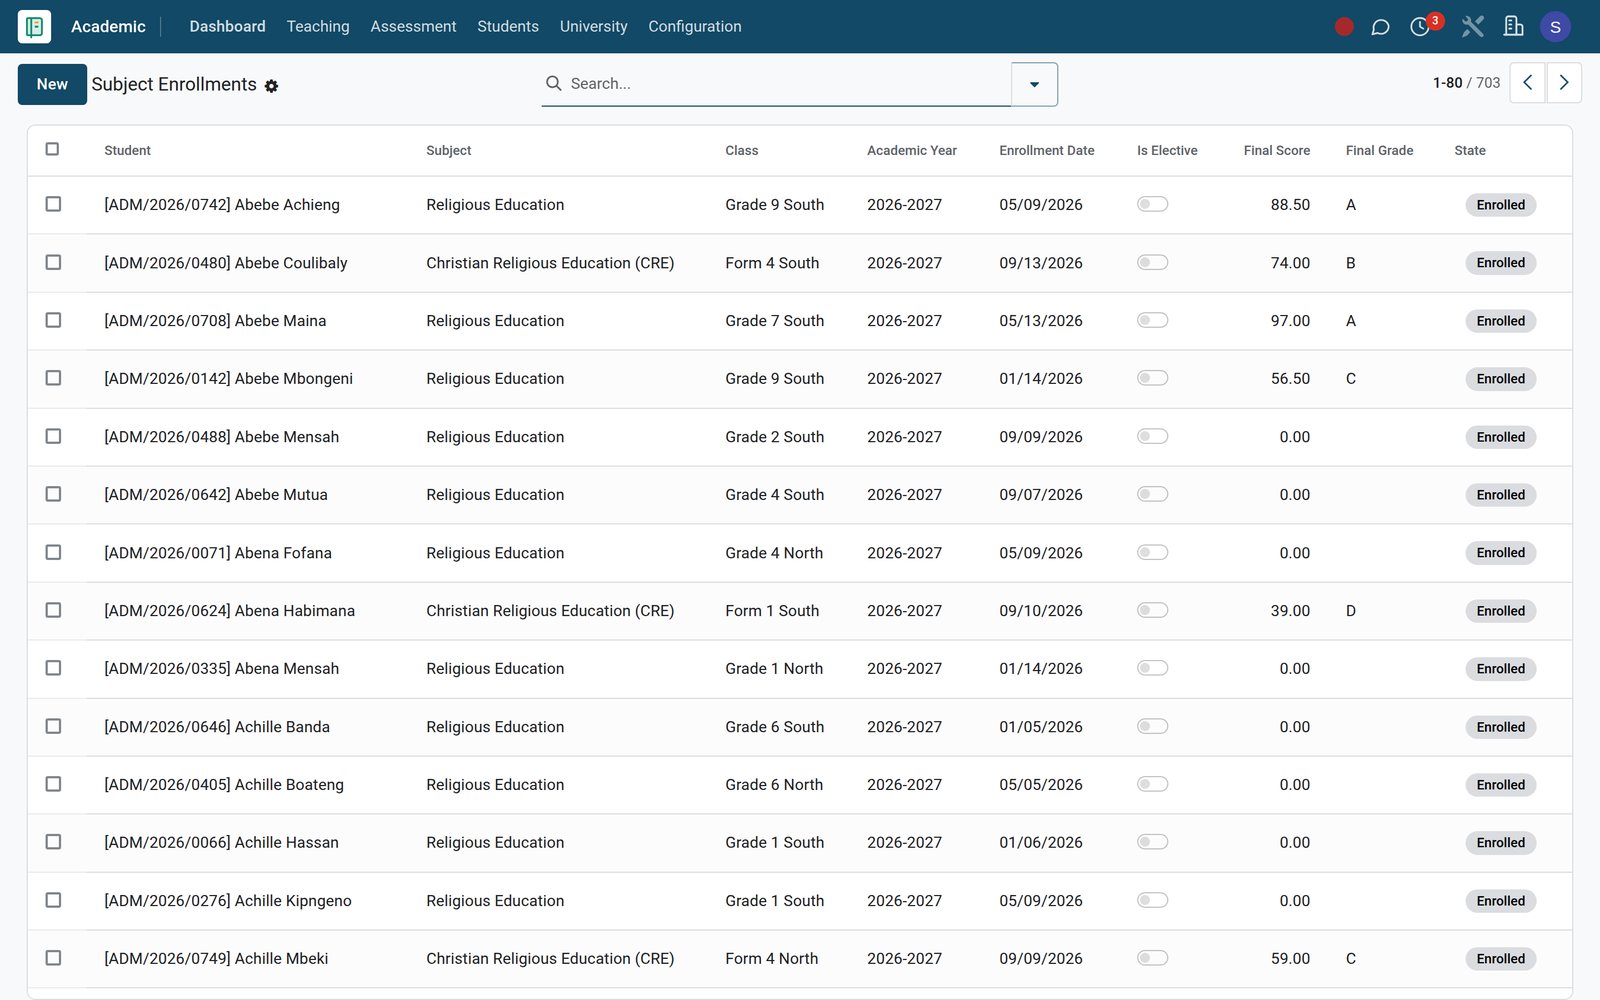Toggle Is Elective for Abebe Mensah
This screenshot has width=1600, height=1000.
(1152, 436)
